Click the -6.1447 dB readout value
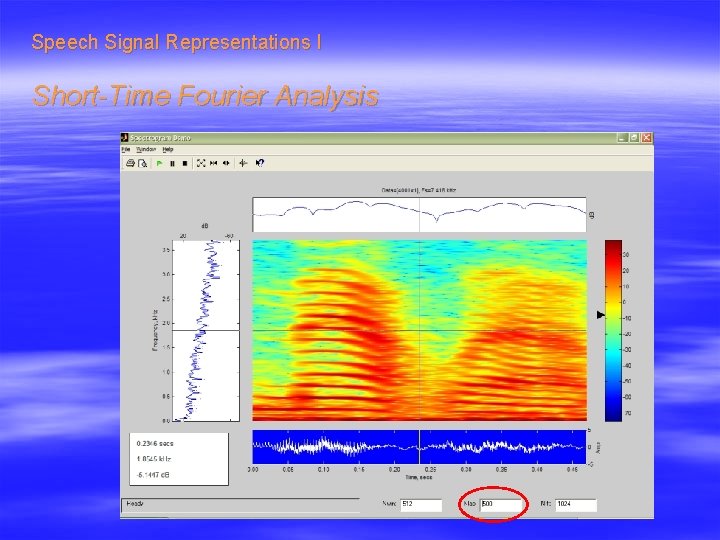Image resolution: width=720 pixels, height=540 pixels. pyautogui.click(x=153, y=474)
